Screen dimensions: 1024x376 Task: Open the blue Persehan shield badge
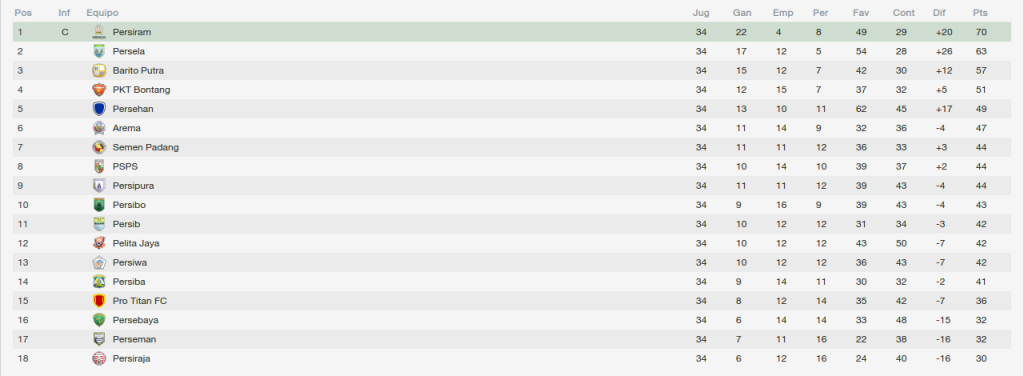point(99,109)
